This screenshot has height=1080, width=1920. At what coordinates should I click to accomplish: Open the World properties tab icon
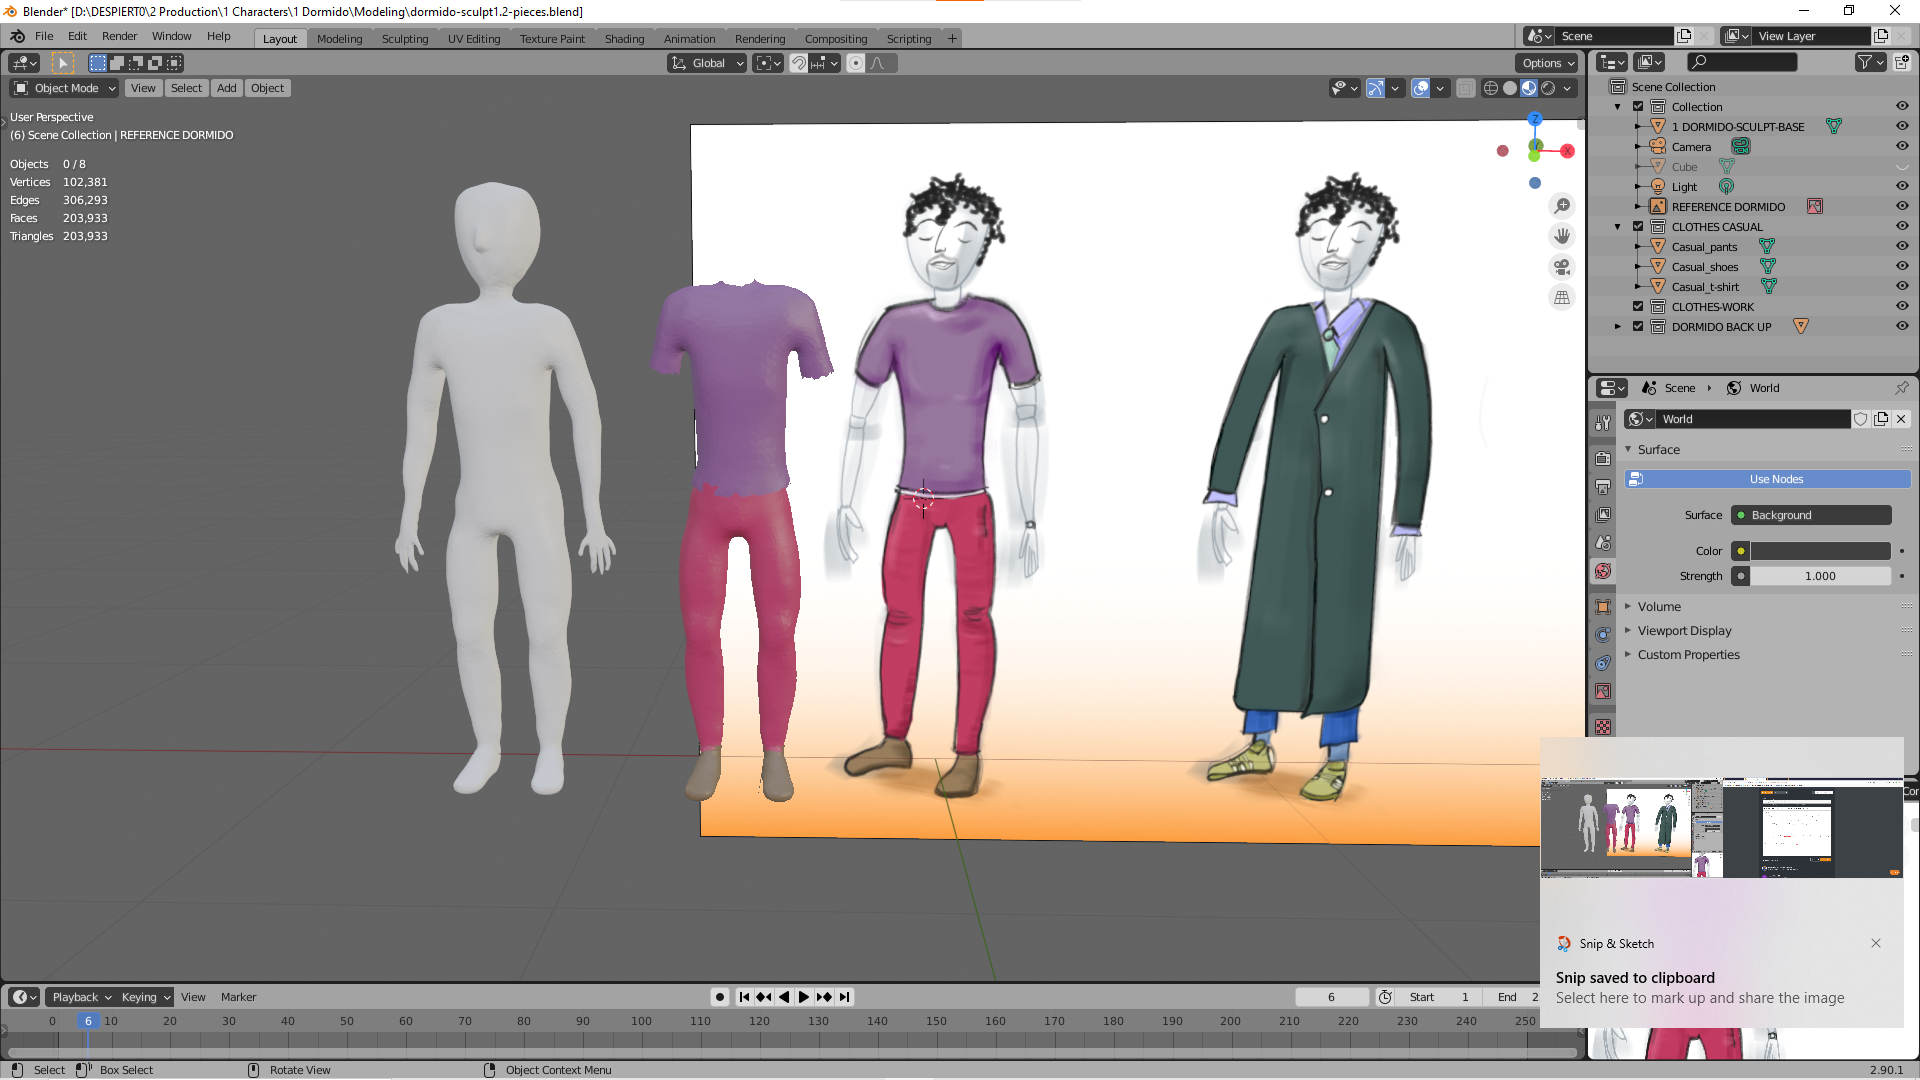pos(1602,571)
